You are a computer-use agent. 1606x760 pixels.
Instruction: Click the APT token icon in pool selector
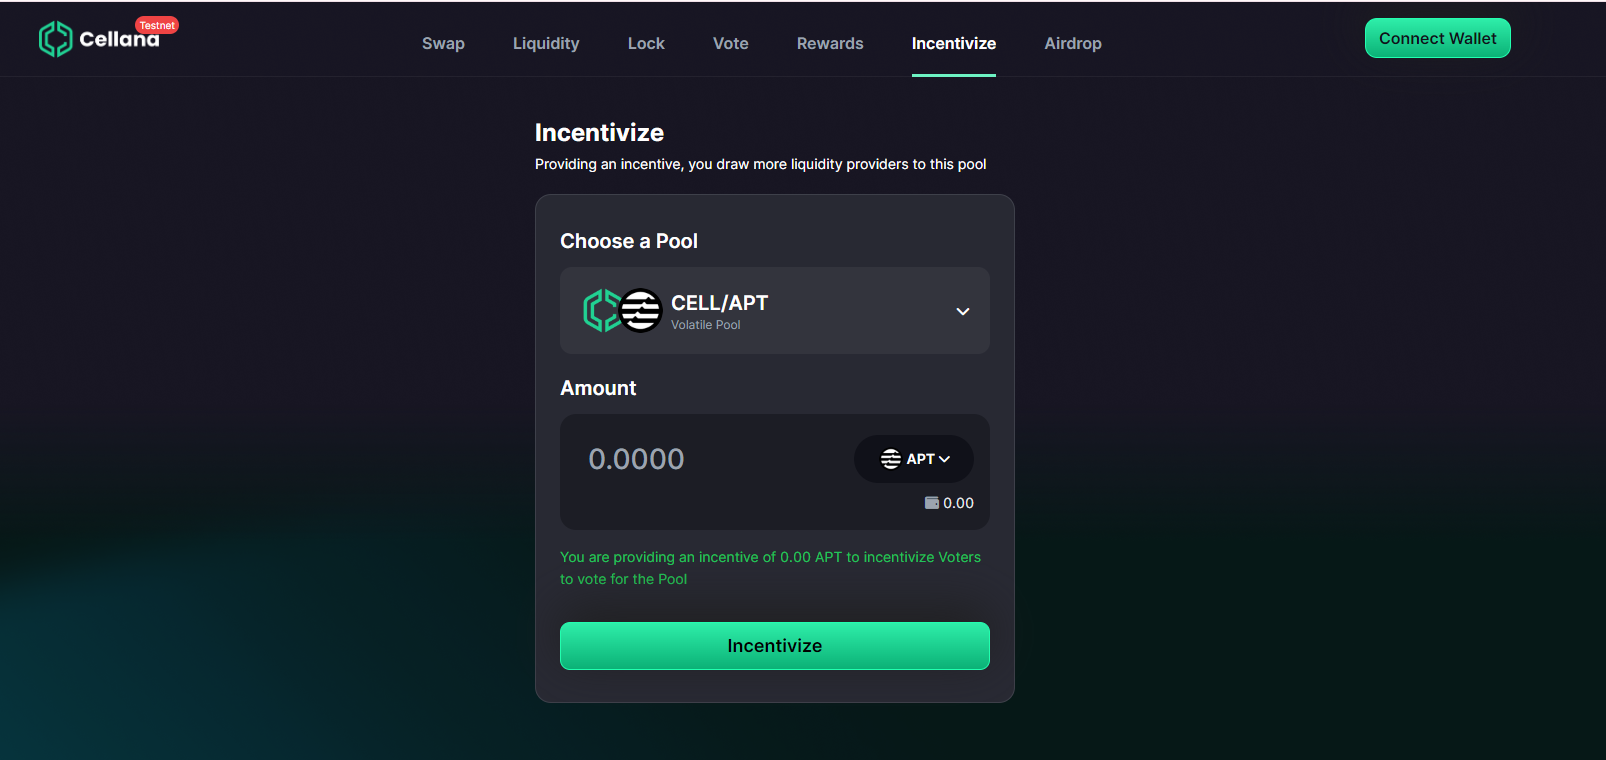[x=641, y=310]
